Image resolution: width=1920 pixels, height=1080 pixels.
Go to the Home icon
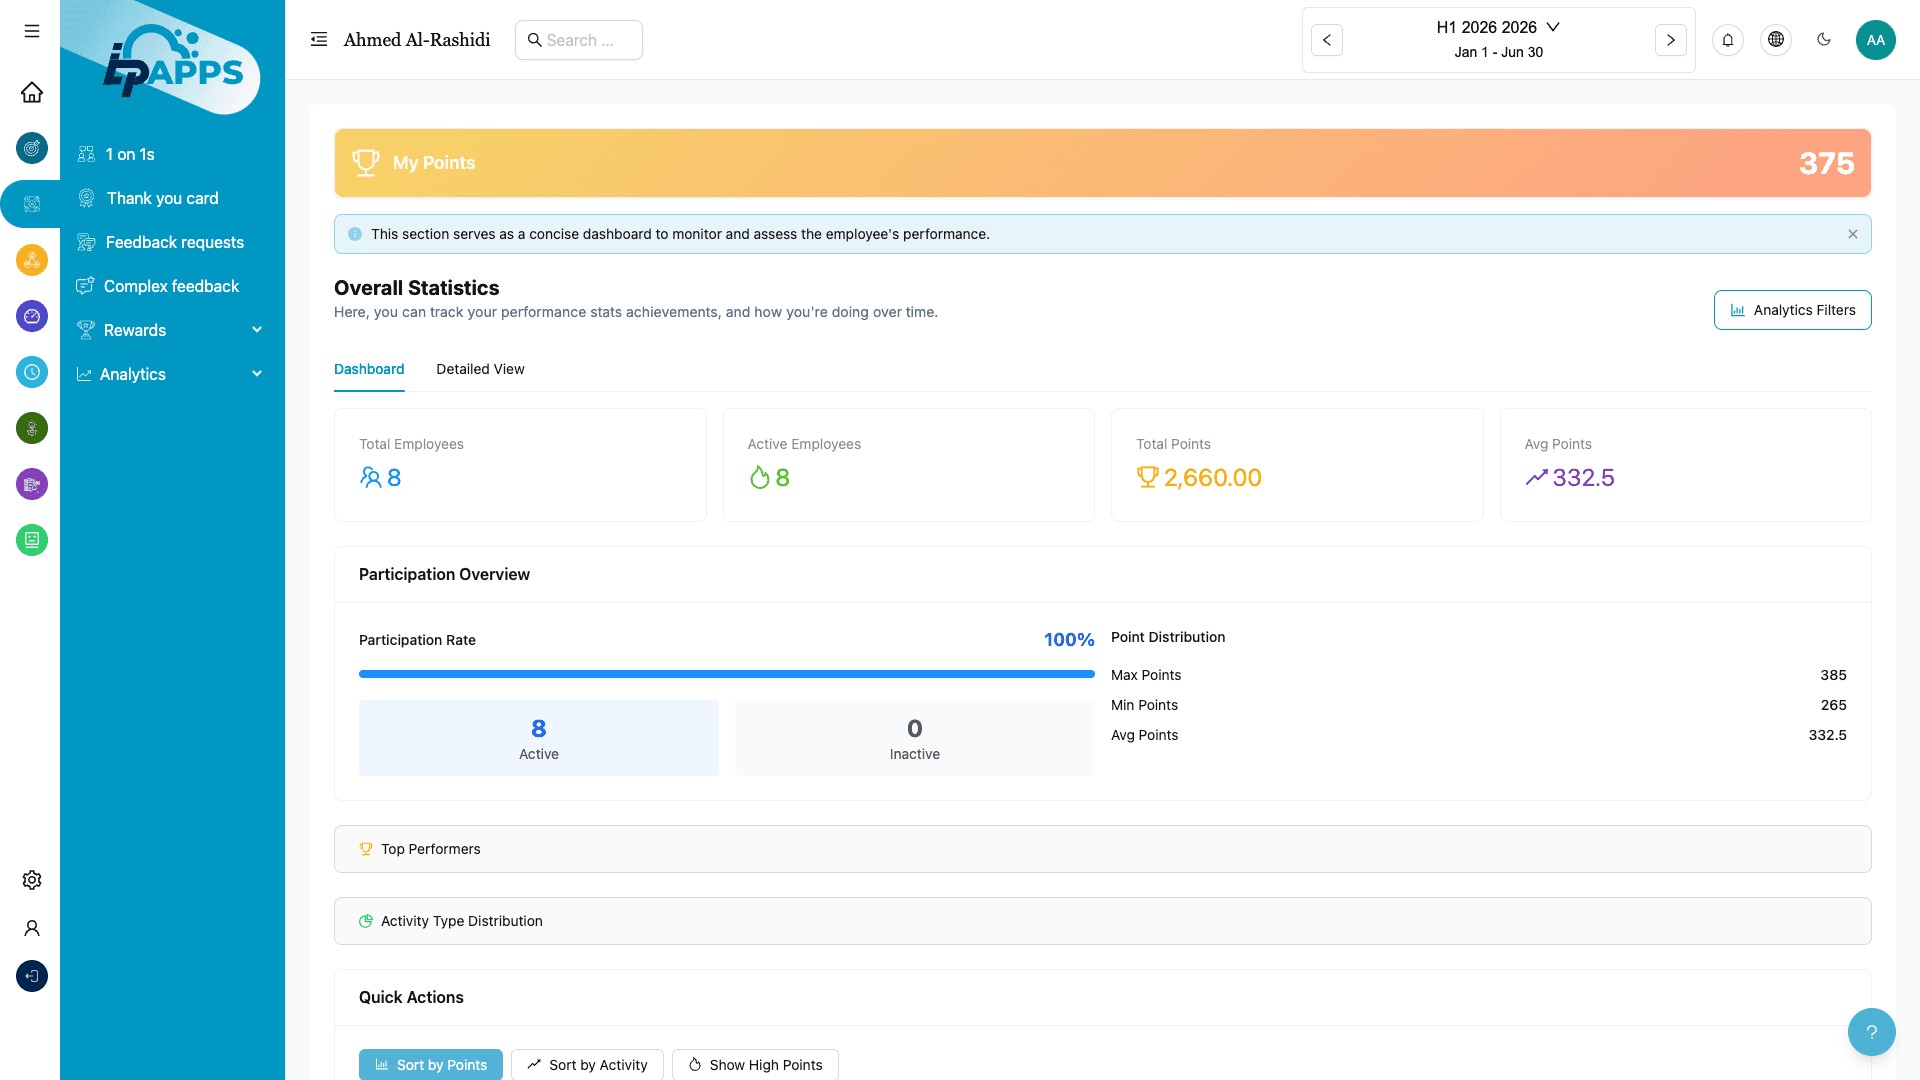click(32, 92)
